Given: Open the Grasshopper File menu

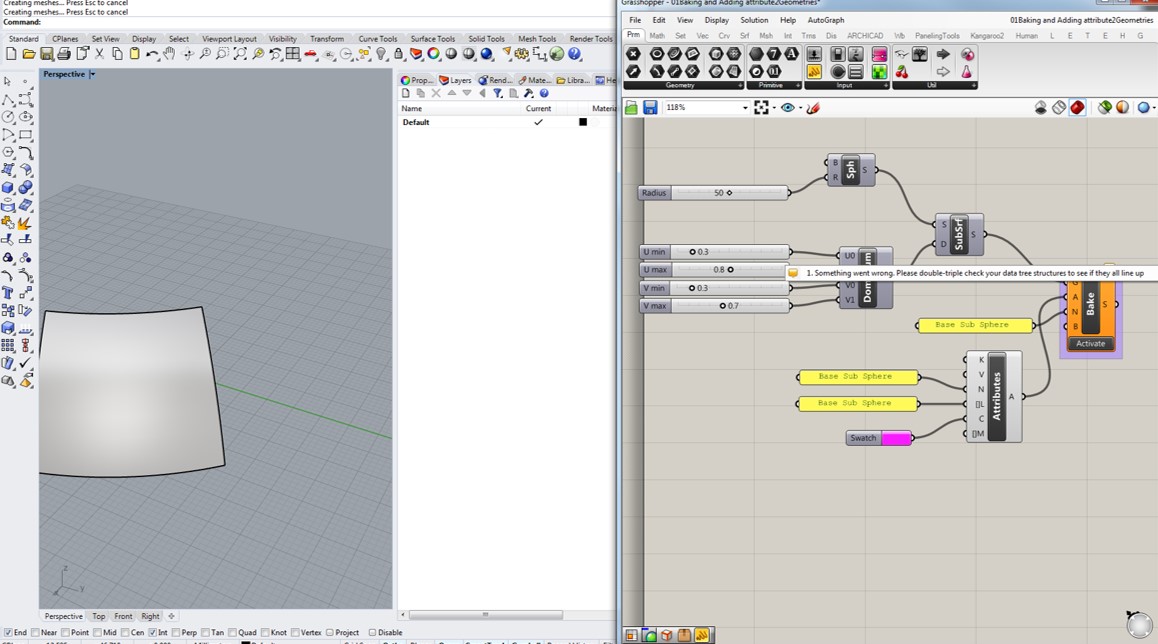Looking at the screenshot, I should coord(635,20).
